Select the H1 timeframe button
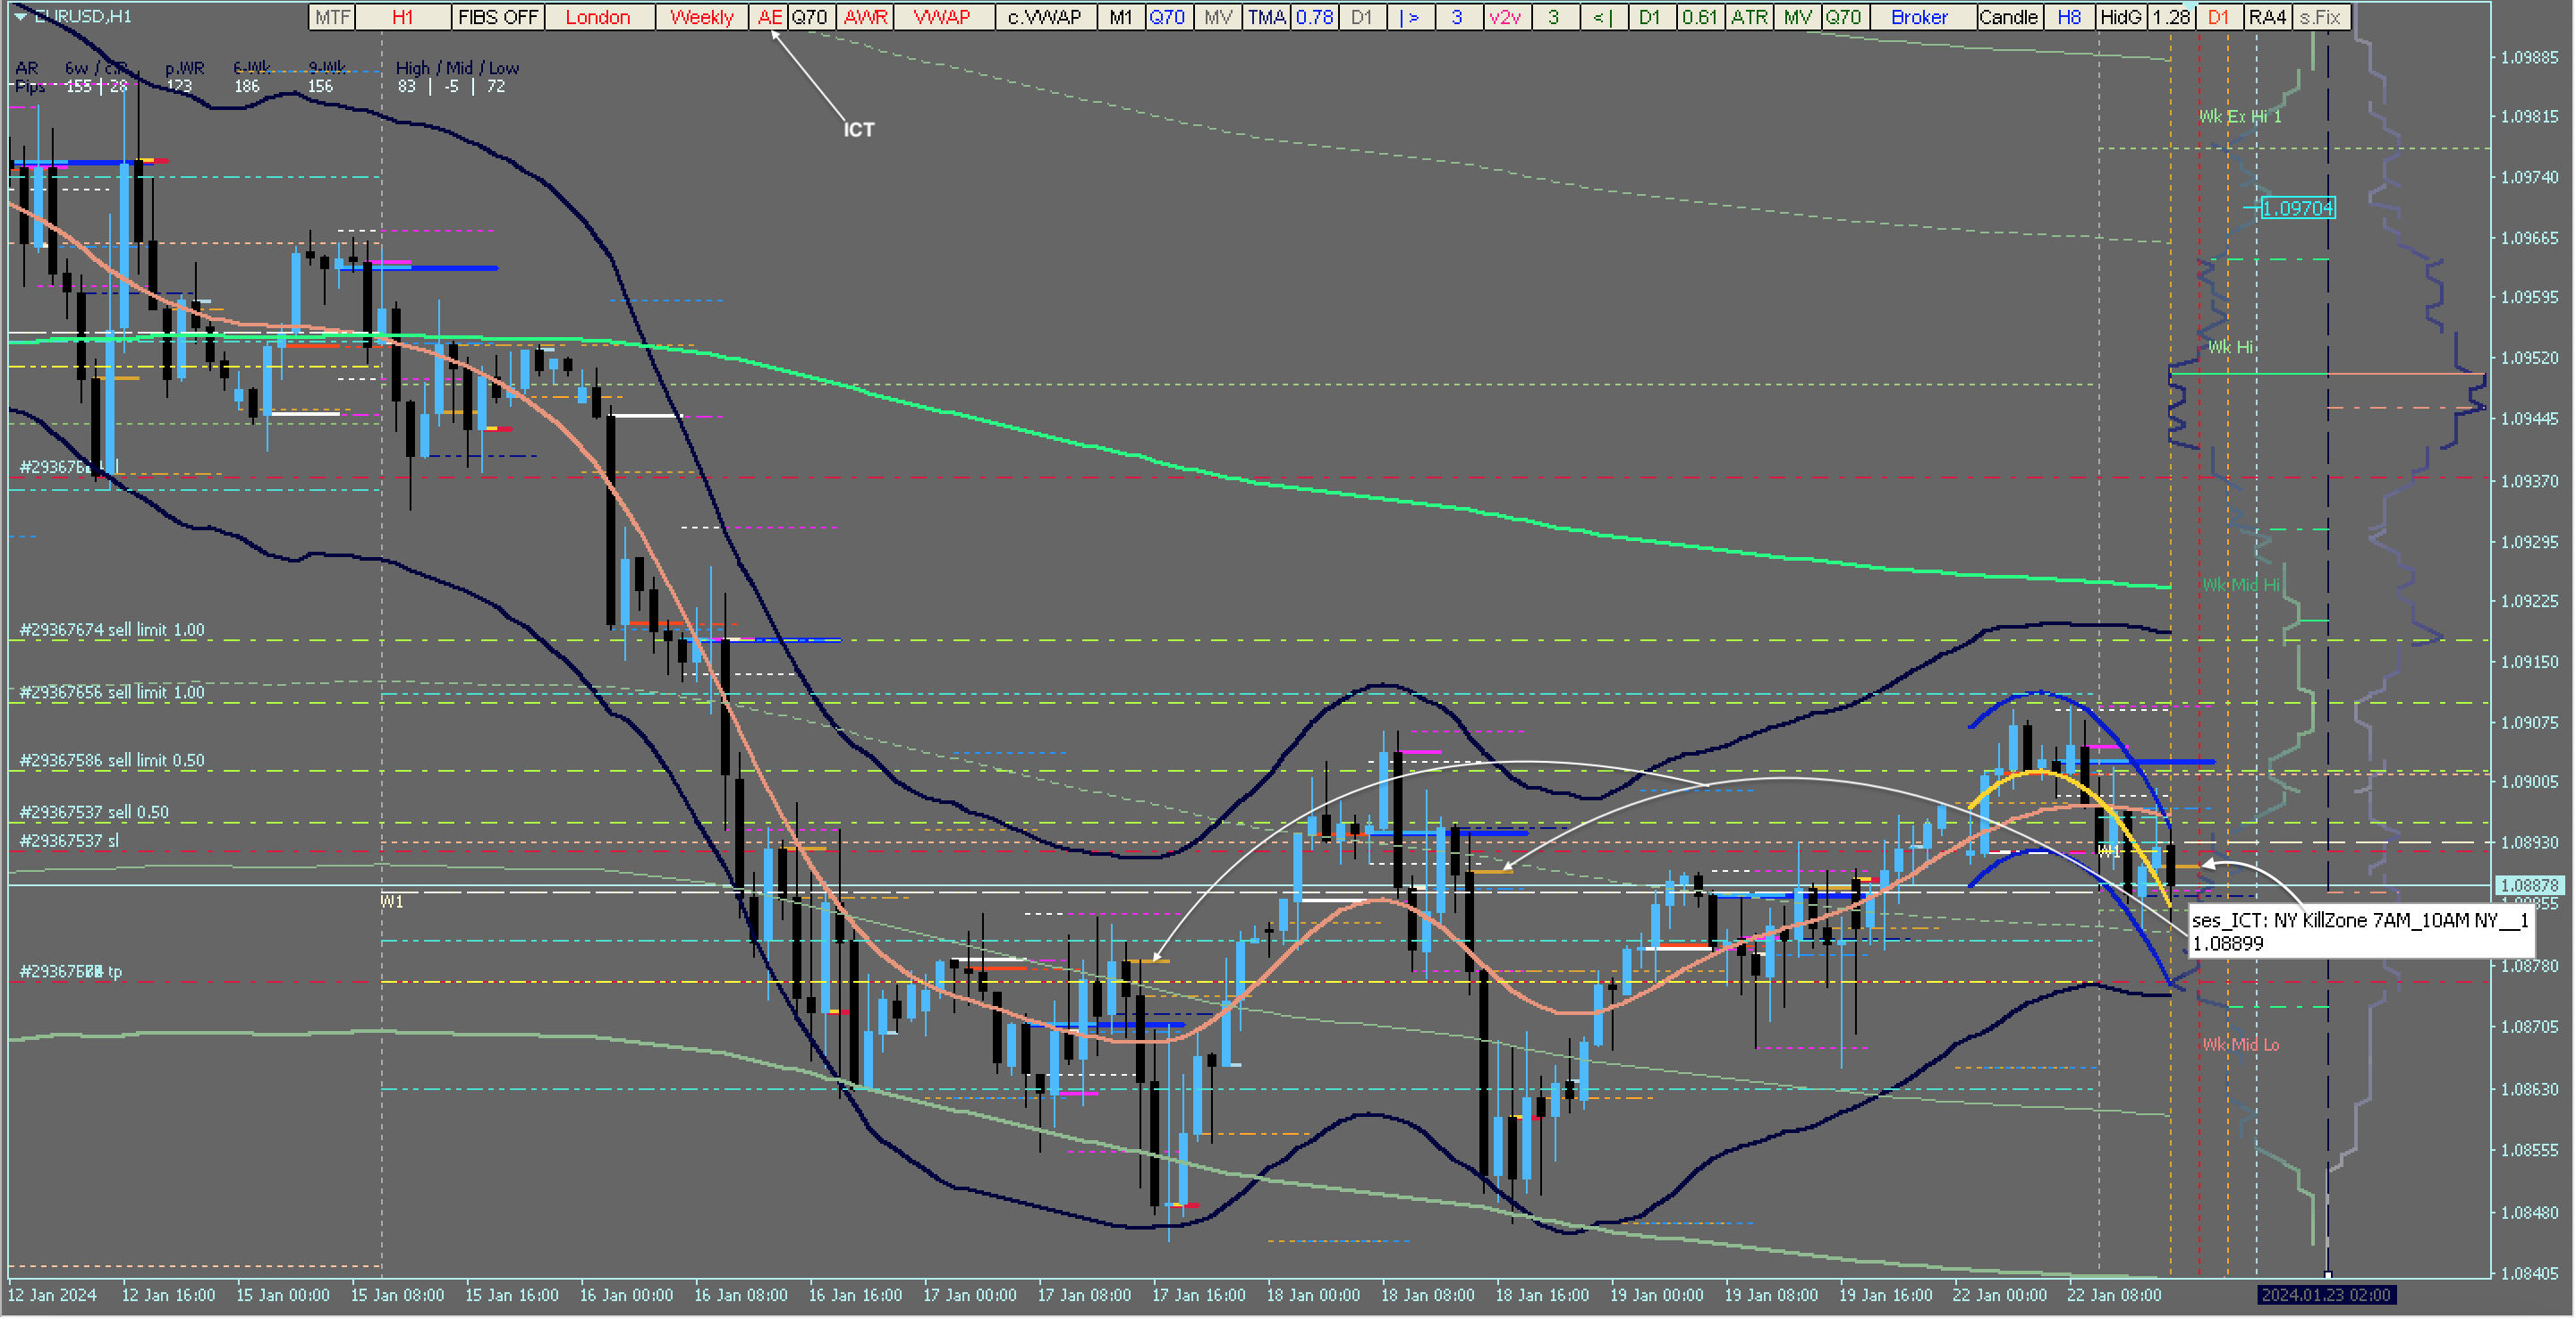 pos(402,17)
